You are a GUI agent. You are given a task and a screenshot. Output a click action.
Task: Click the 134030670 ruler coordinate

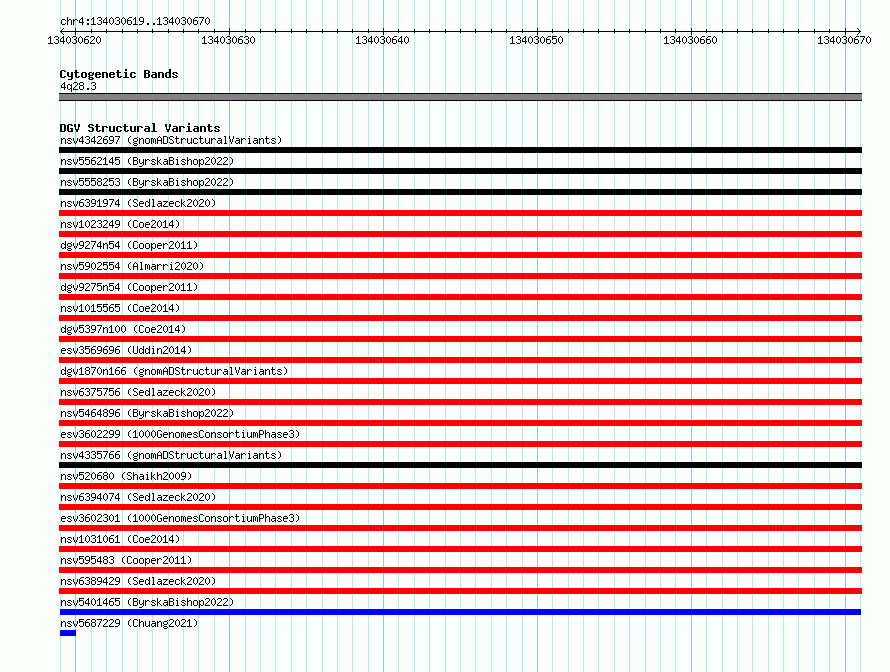coord(844,40)
